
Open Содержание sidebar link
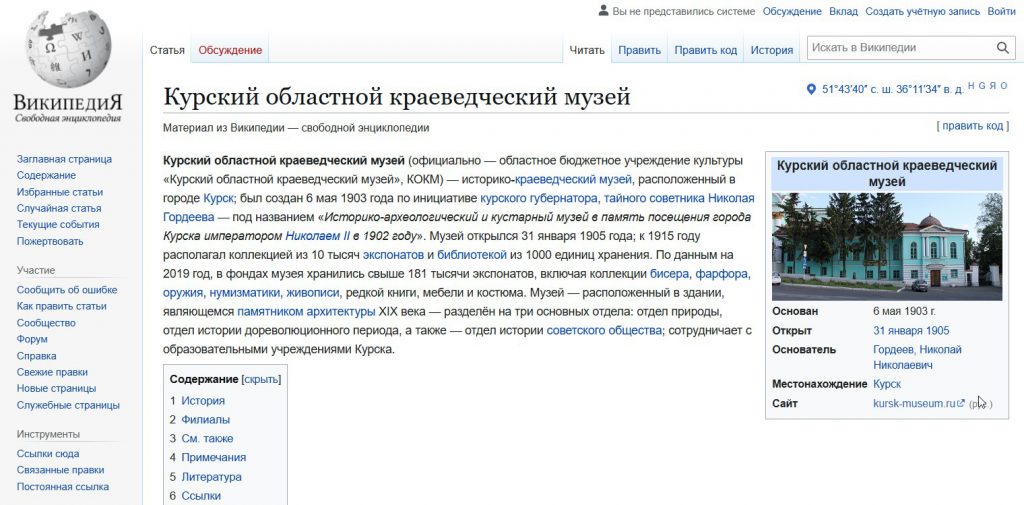tap(46, 175)
